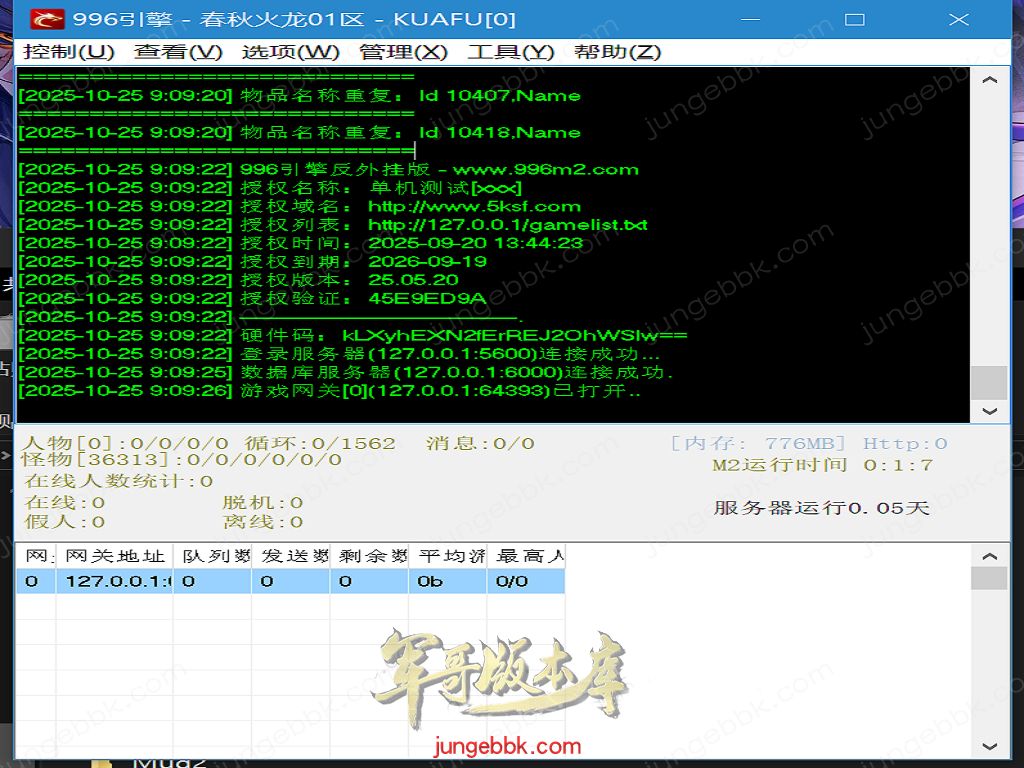Screen dimensions: 1024x768
Task: Click the log panel scroll-up arrow
Action: click(989, 80)
